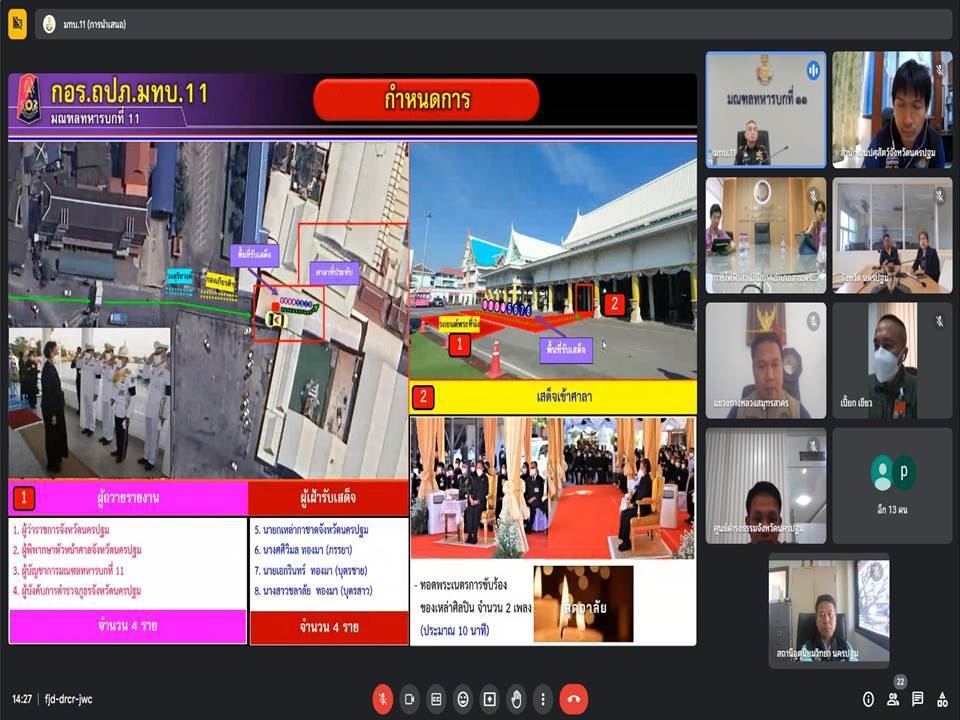Turn on closed captions
Image resolution: width=960 pixels, height=720 pixels.
[x=436, y=698]
